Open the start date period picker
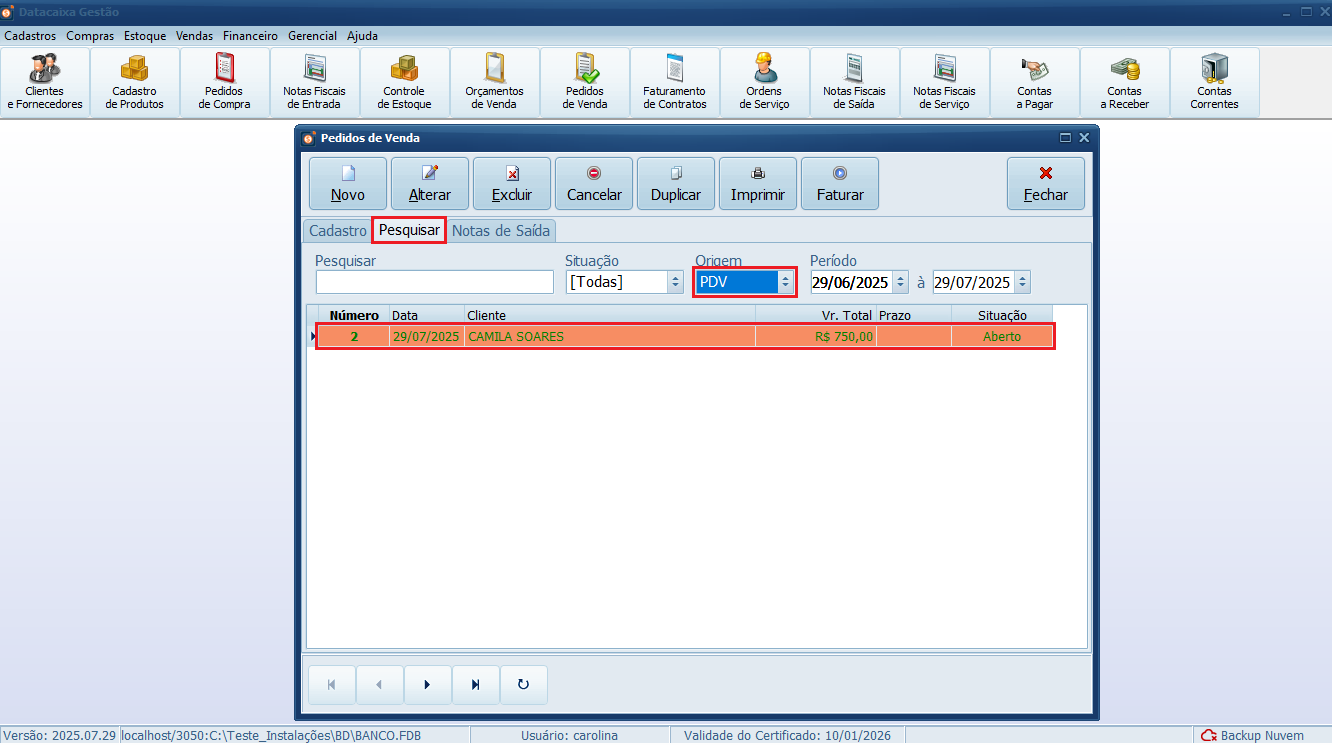1332x745 pixels. click(900, 283)
